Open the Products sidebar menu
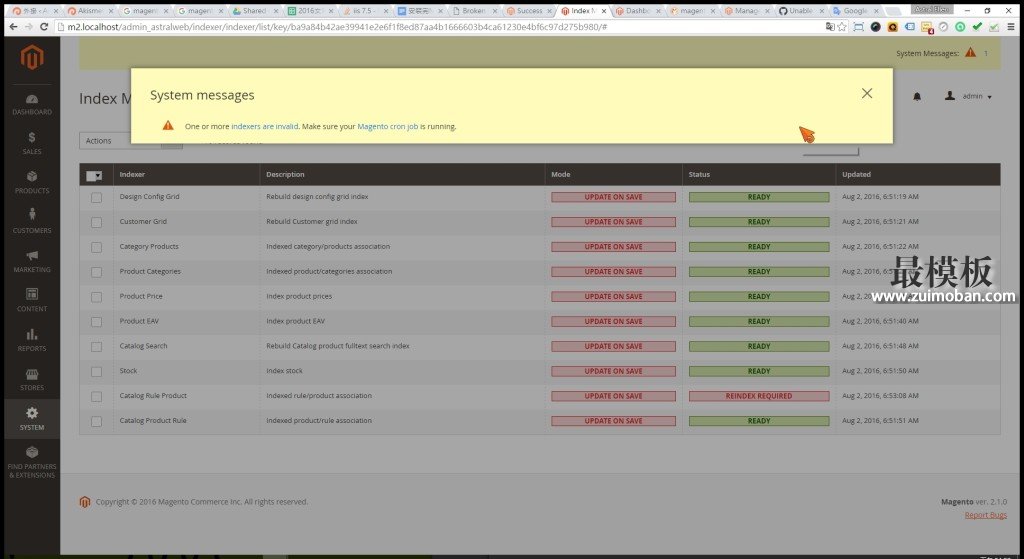The height and width of the screenshot is (559, 1024). tap(31, 183)
